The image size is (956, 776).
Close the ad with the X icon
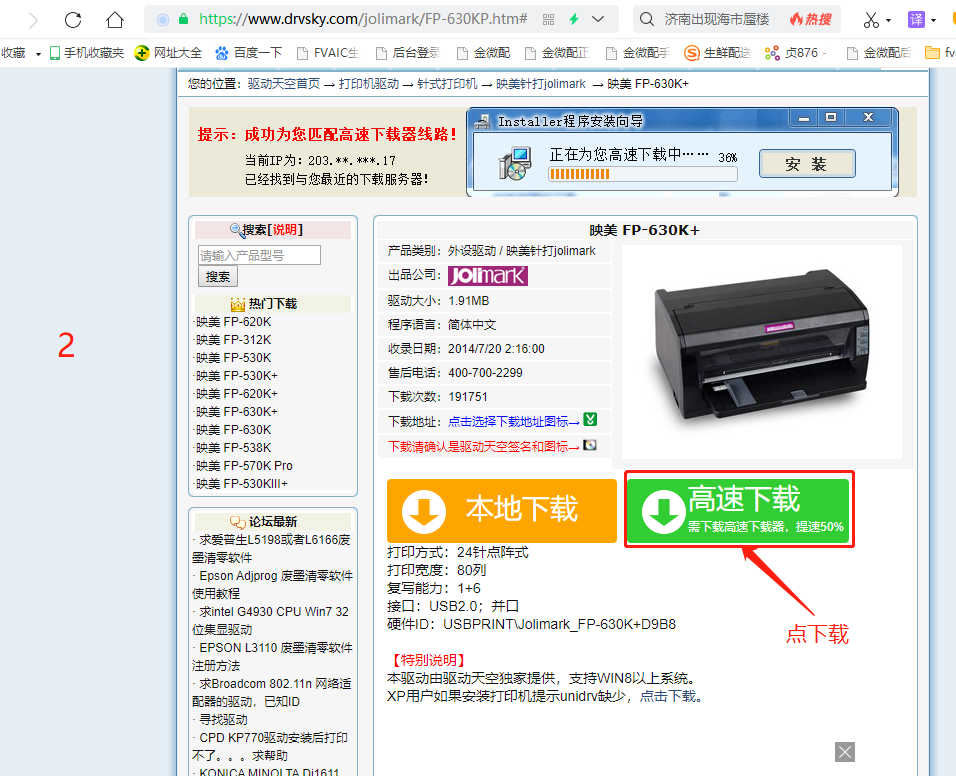(x=845, y=752)
